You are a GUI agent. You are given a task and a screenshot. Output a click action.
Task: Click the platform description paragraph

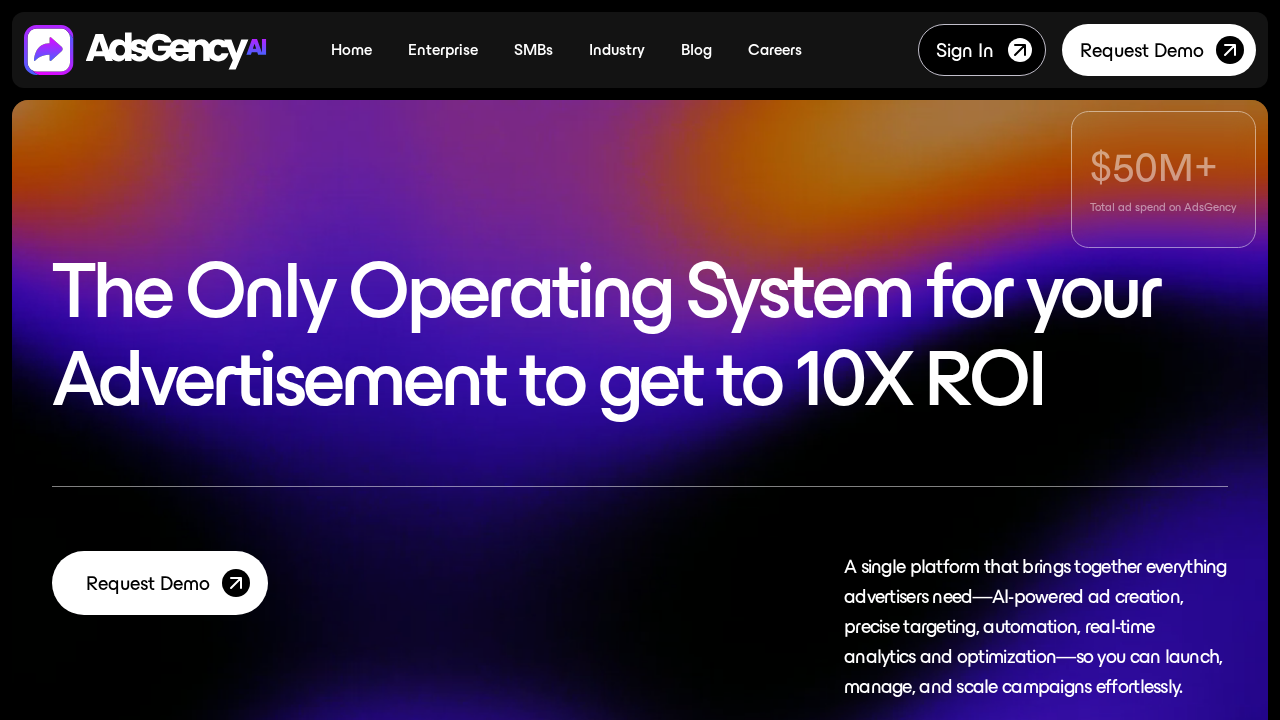1035,626
